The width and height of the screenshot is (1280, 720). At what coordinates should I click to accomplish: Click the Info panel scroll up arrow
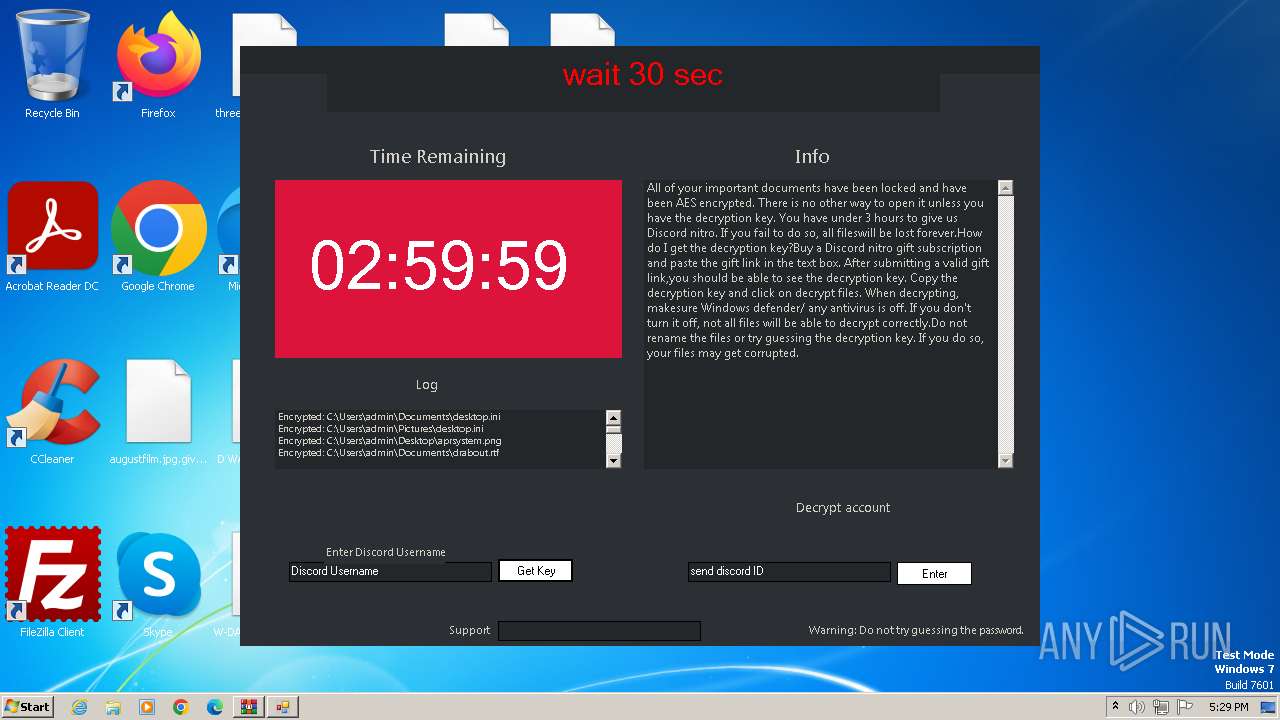[1006, 188]
